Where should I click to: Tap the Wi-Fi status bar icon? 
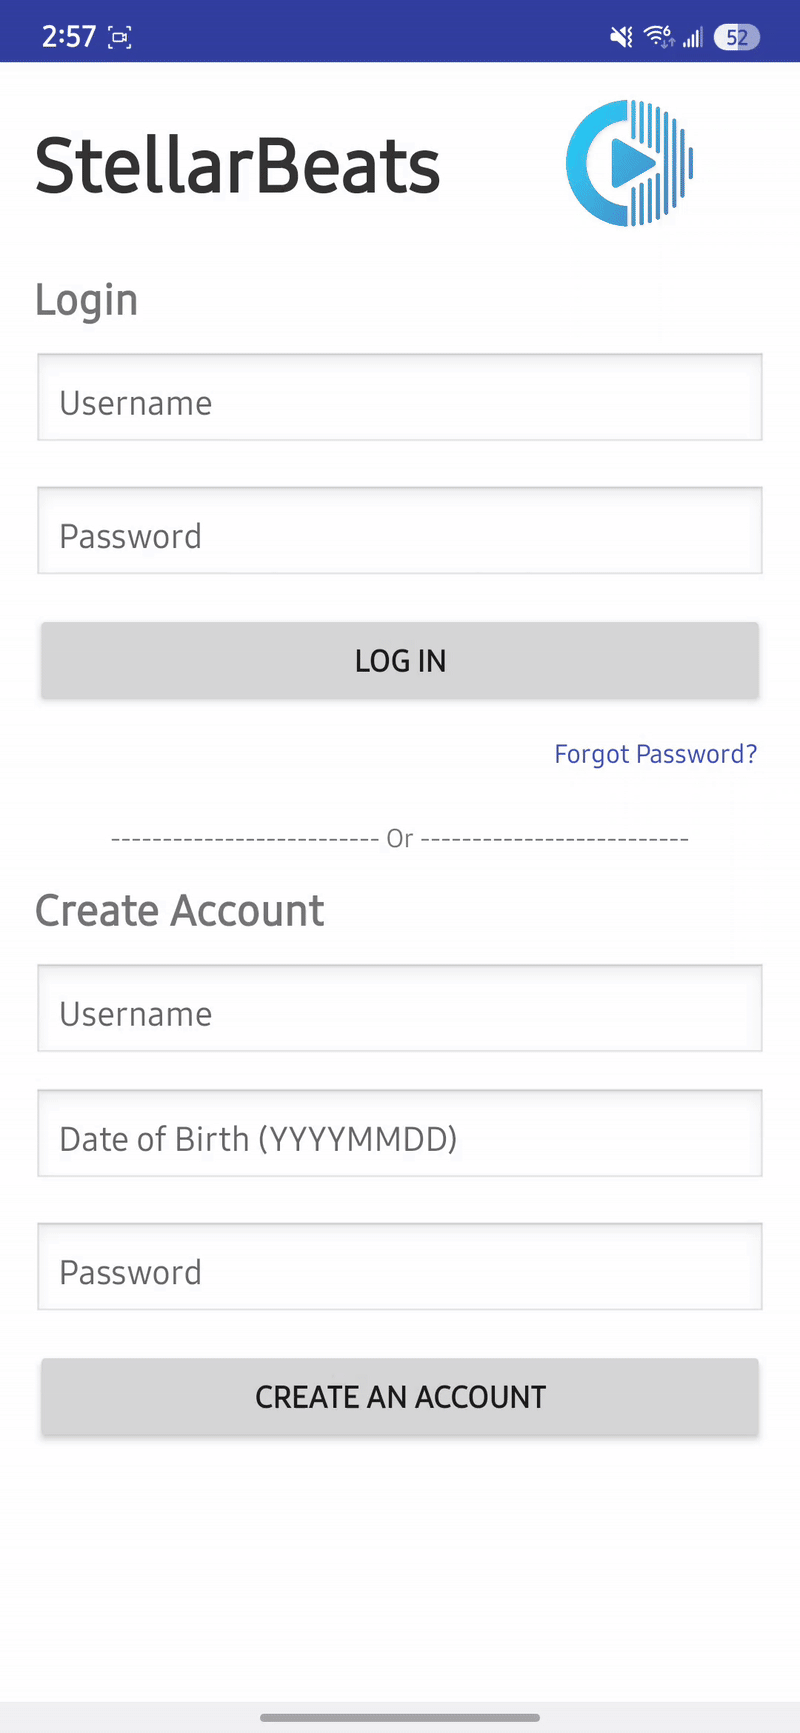[658, 37]
